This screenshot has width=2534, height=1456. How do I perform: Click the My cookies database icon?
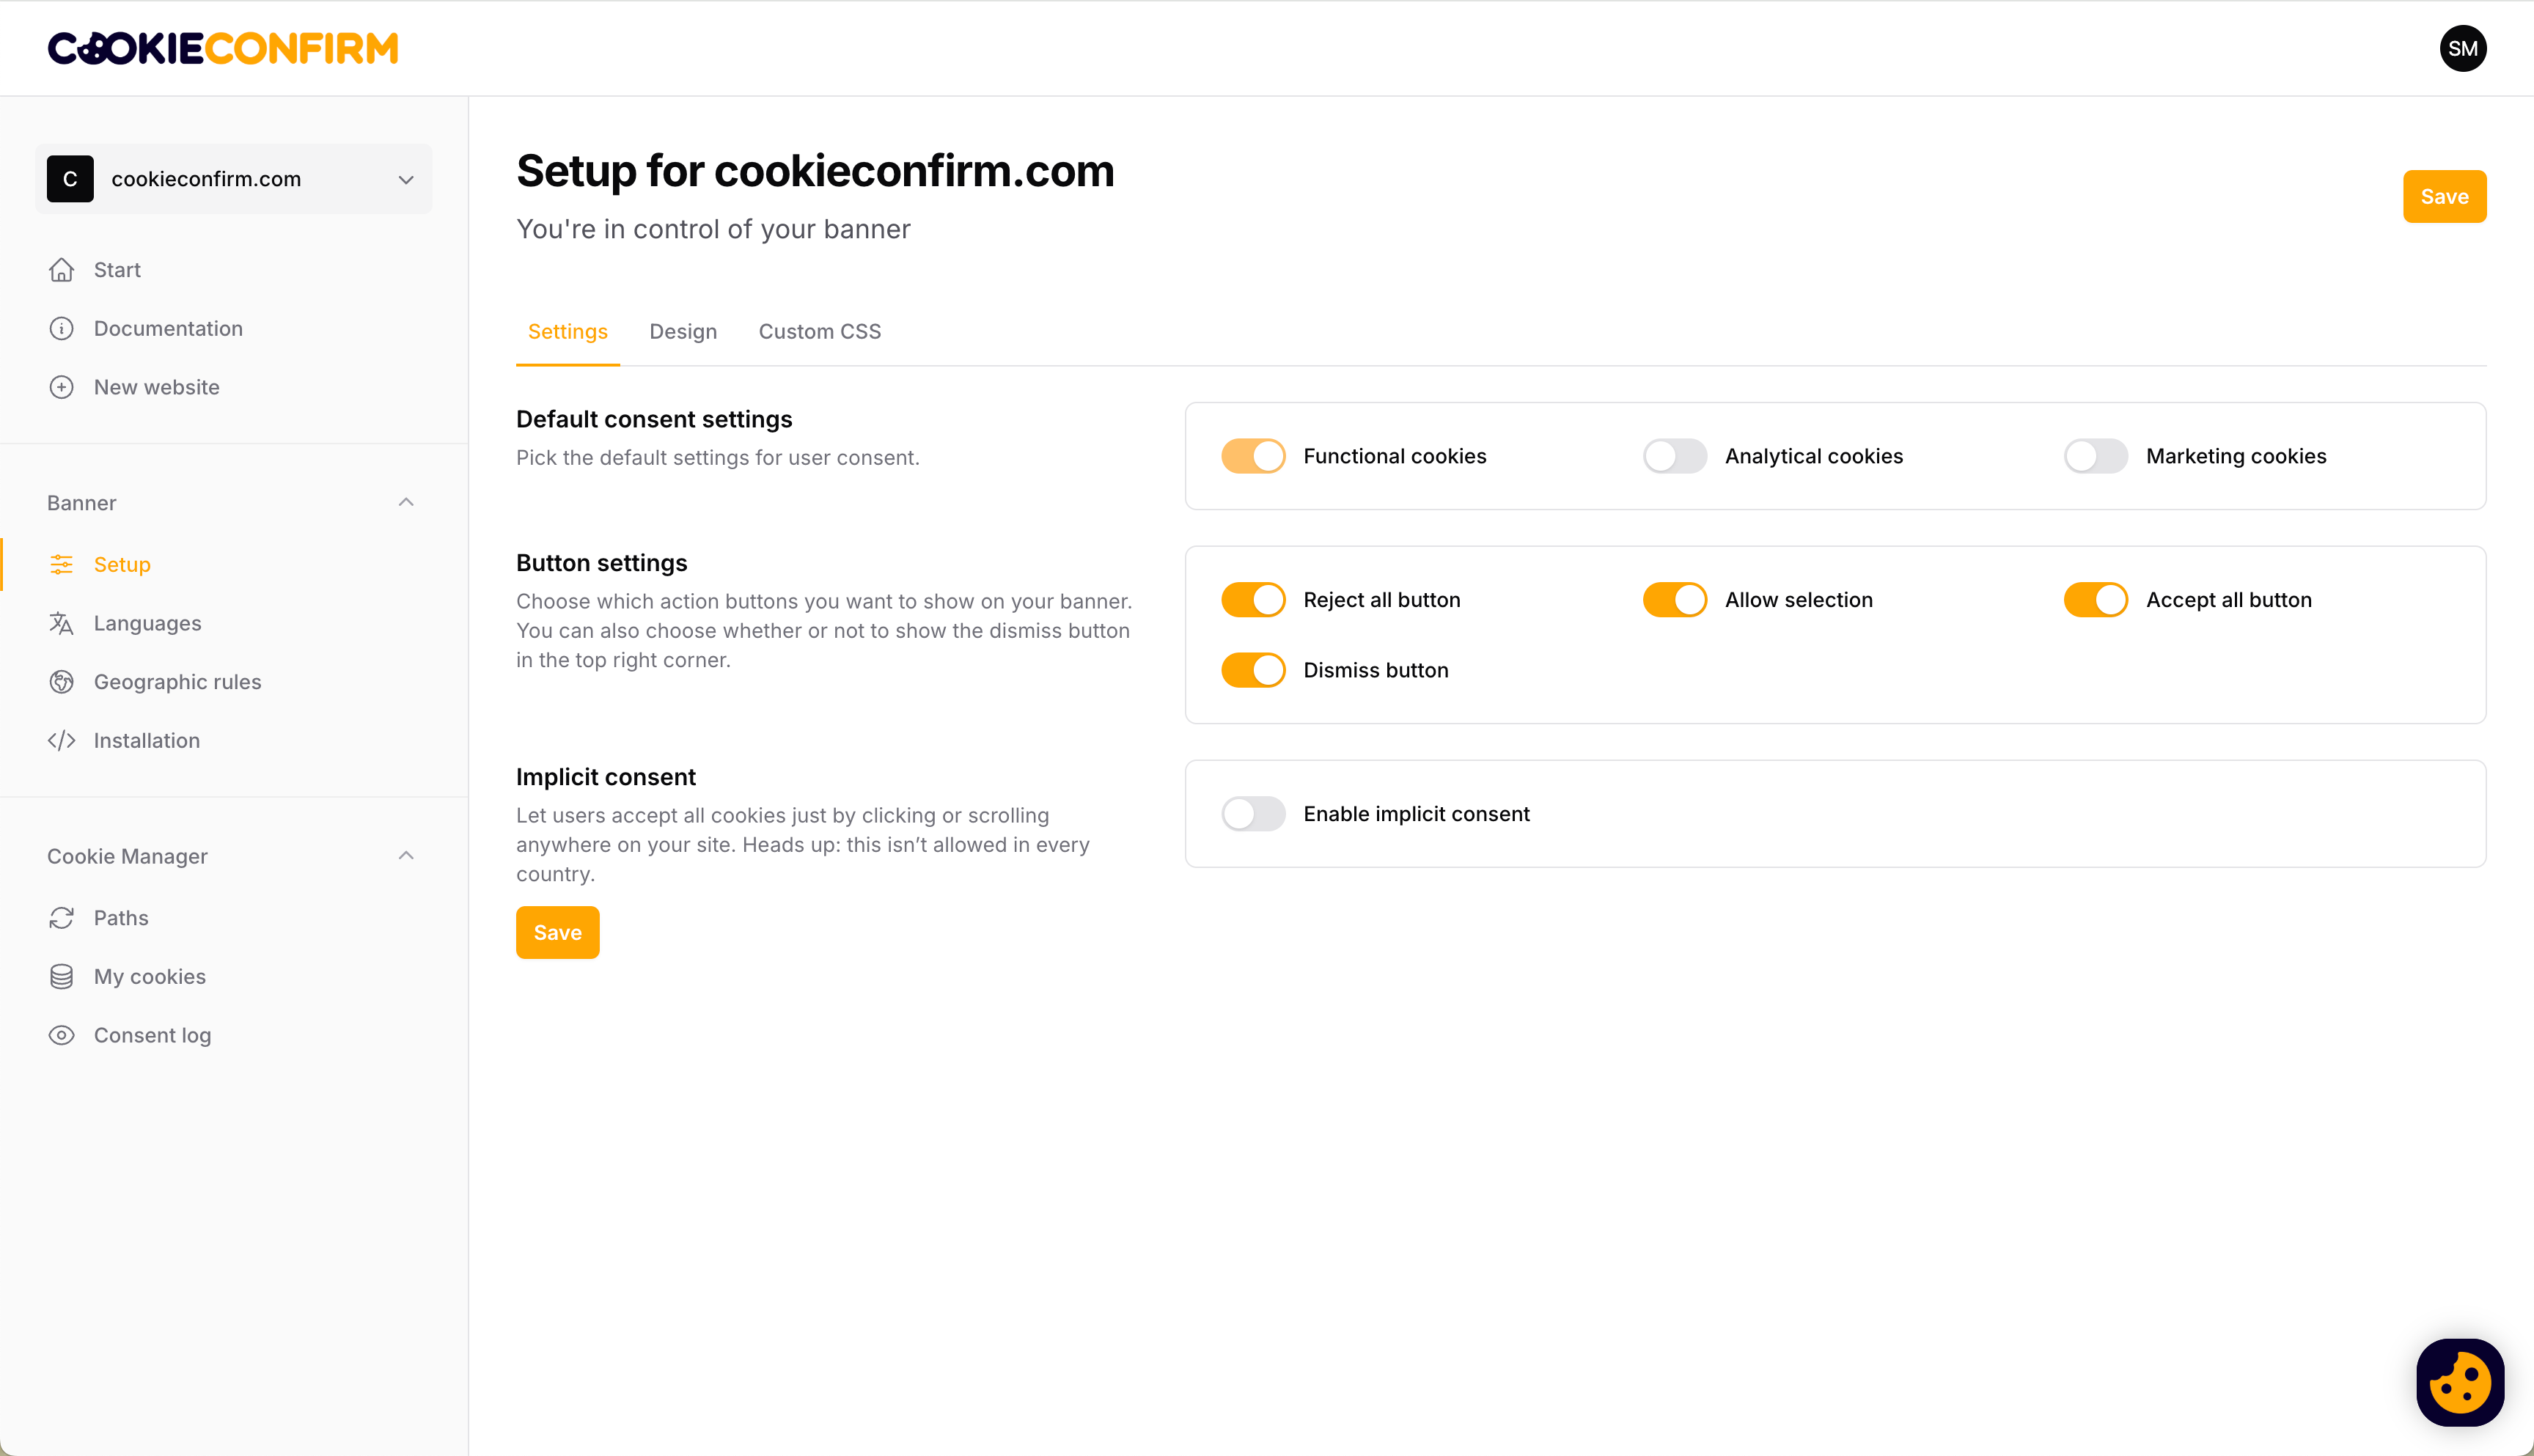click(61, 977)
